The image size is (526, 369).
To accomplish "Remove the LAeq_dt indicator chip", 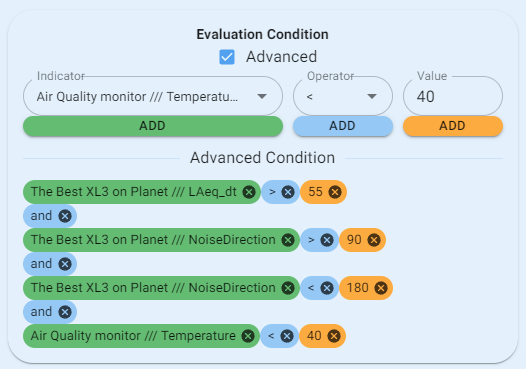I will coord(249,192).
